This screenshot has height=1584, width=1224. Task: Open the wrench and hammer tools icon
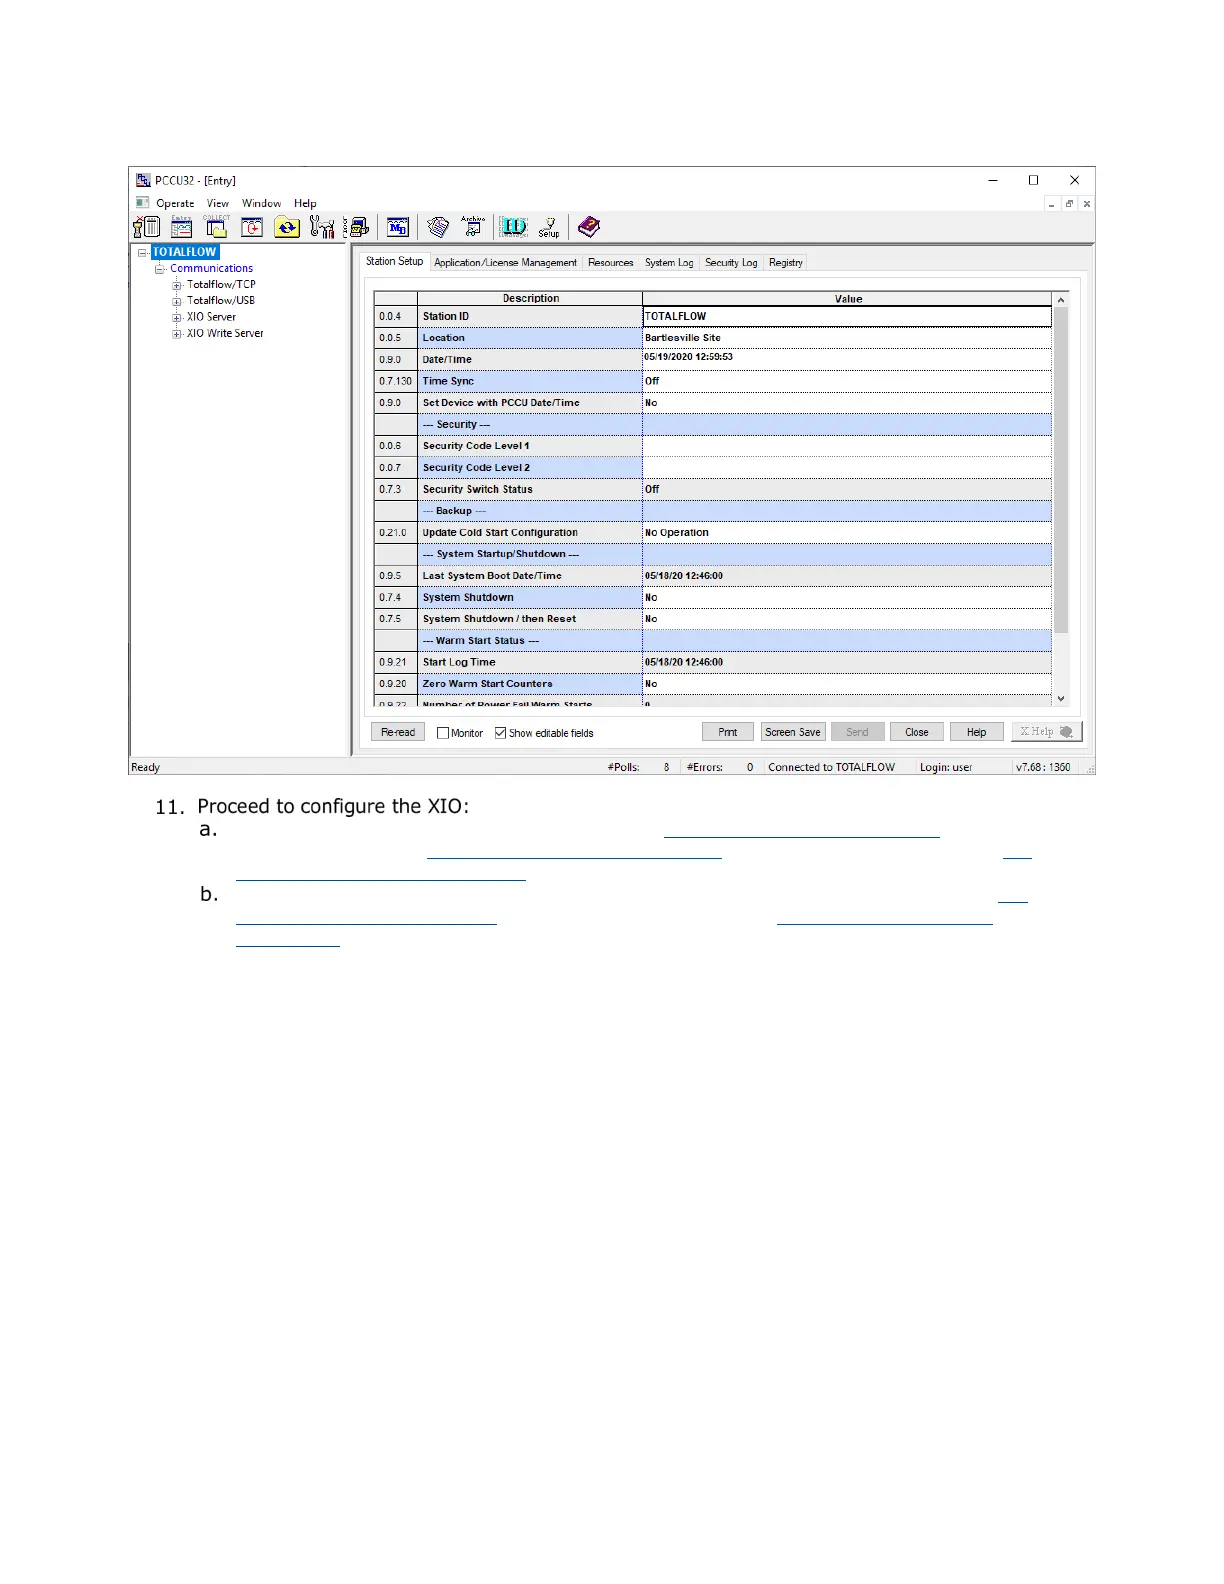coord(322,228)
